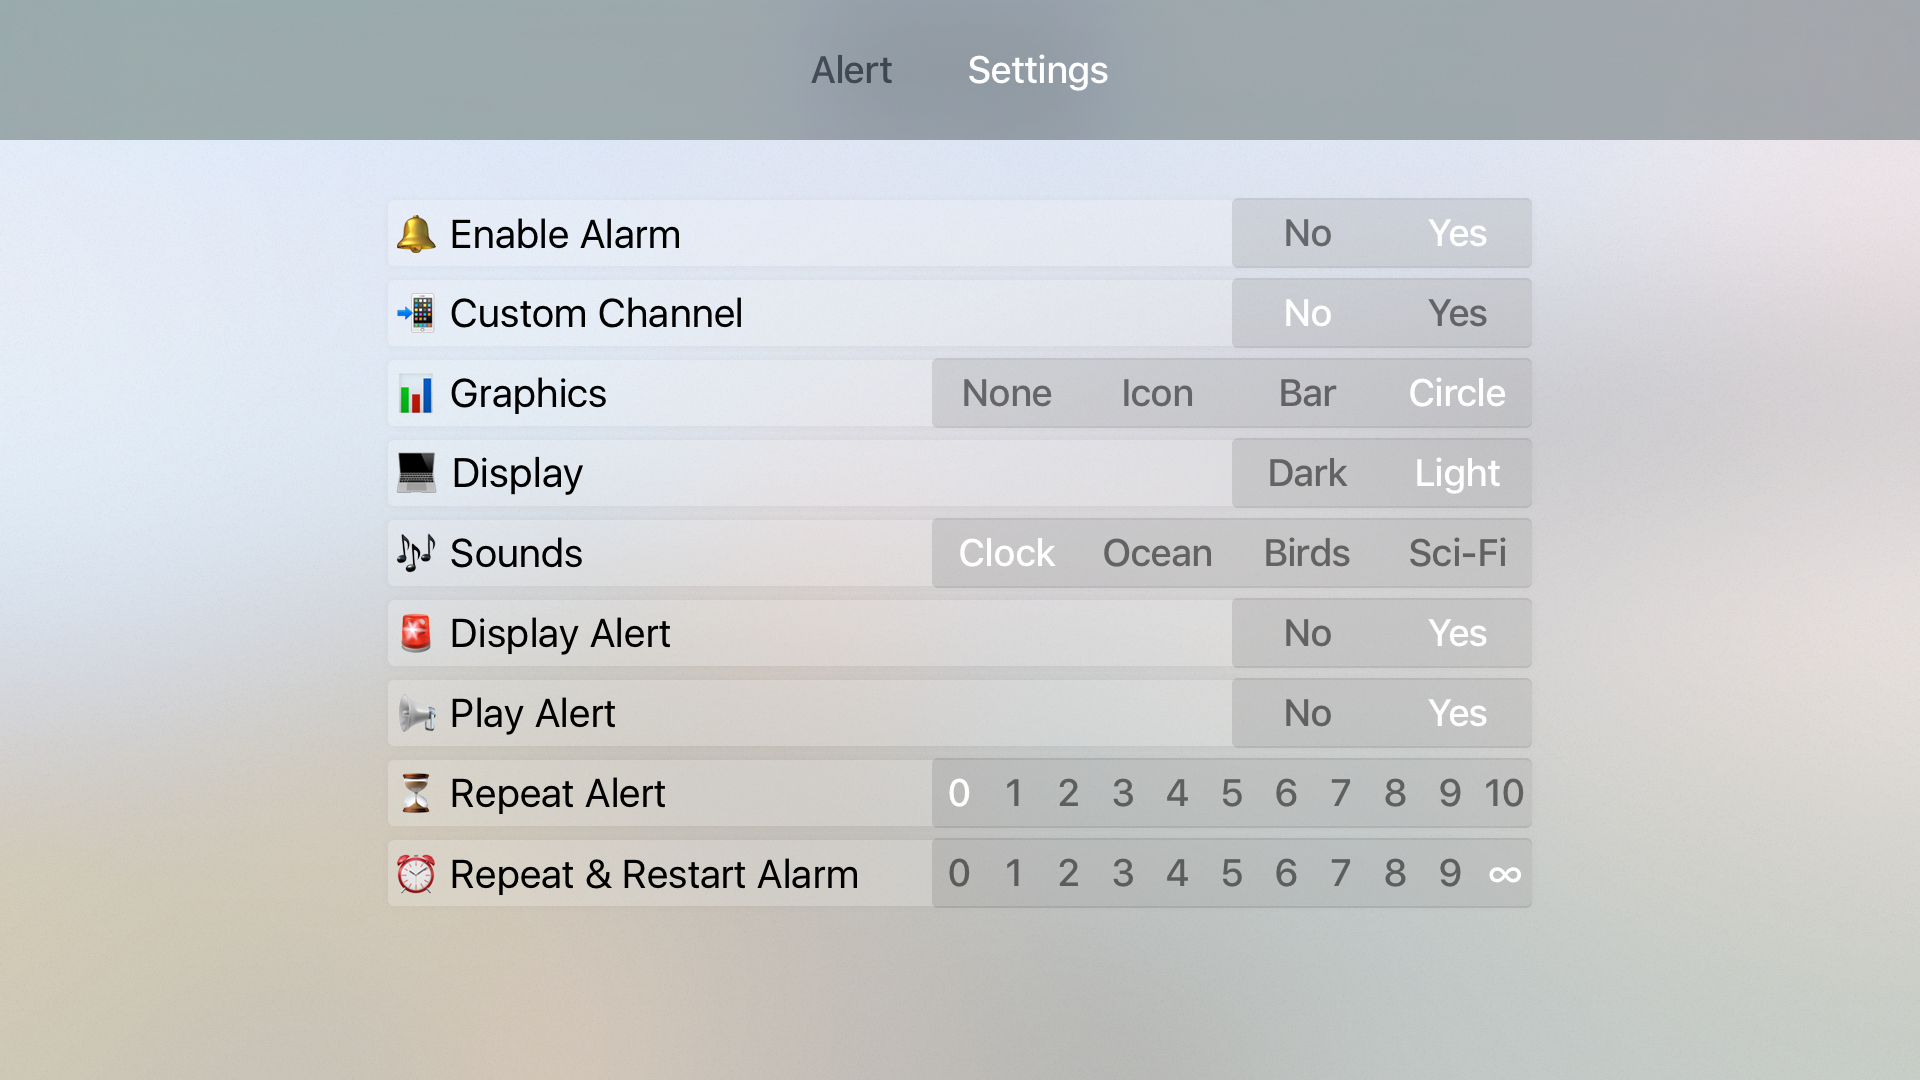Pick the Birds sound

pyautogui.click(x=1307, y=553)
